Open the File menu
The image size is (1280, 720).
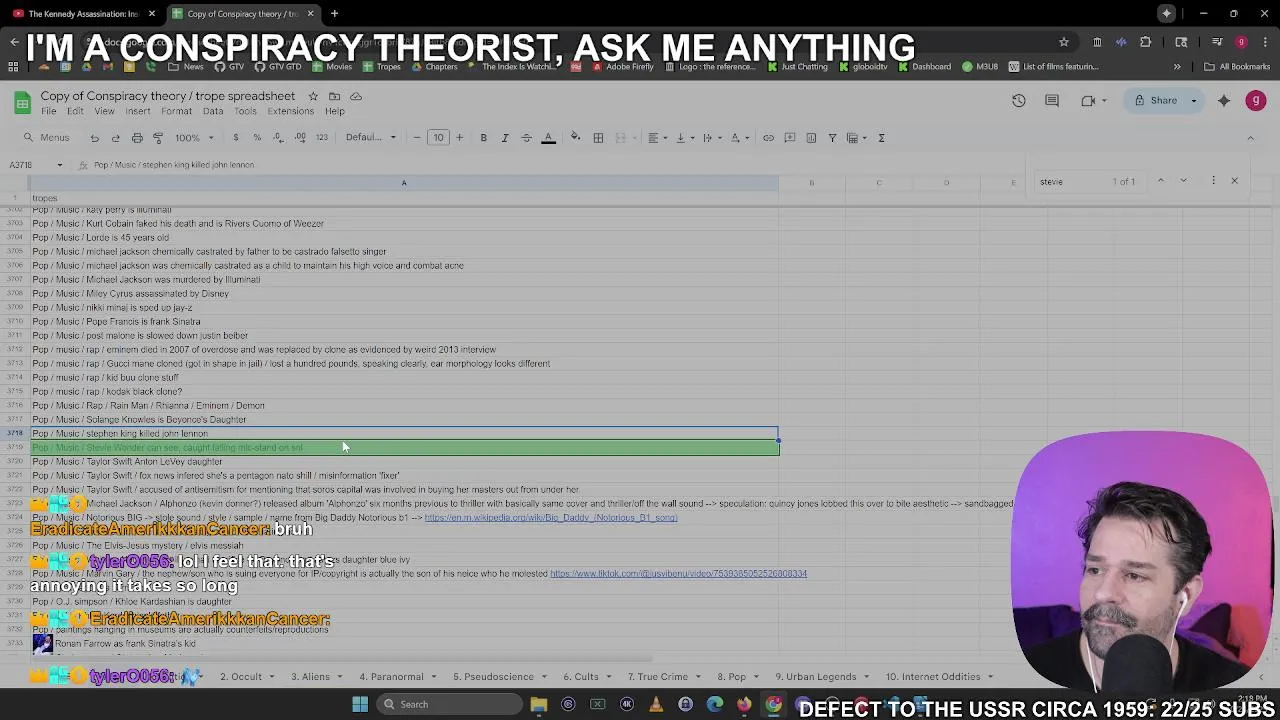click(48, 111)
